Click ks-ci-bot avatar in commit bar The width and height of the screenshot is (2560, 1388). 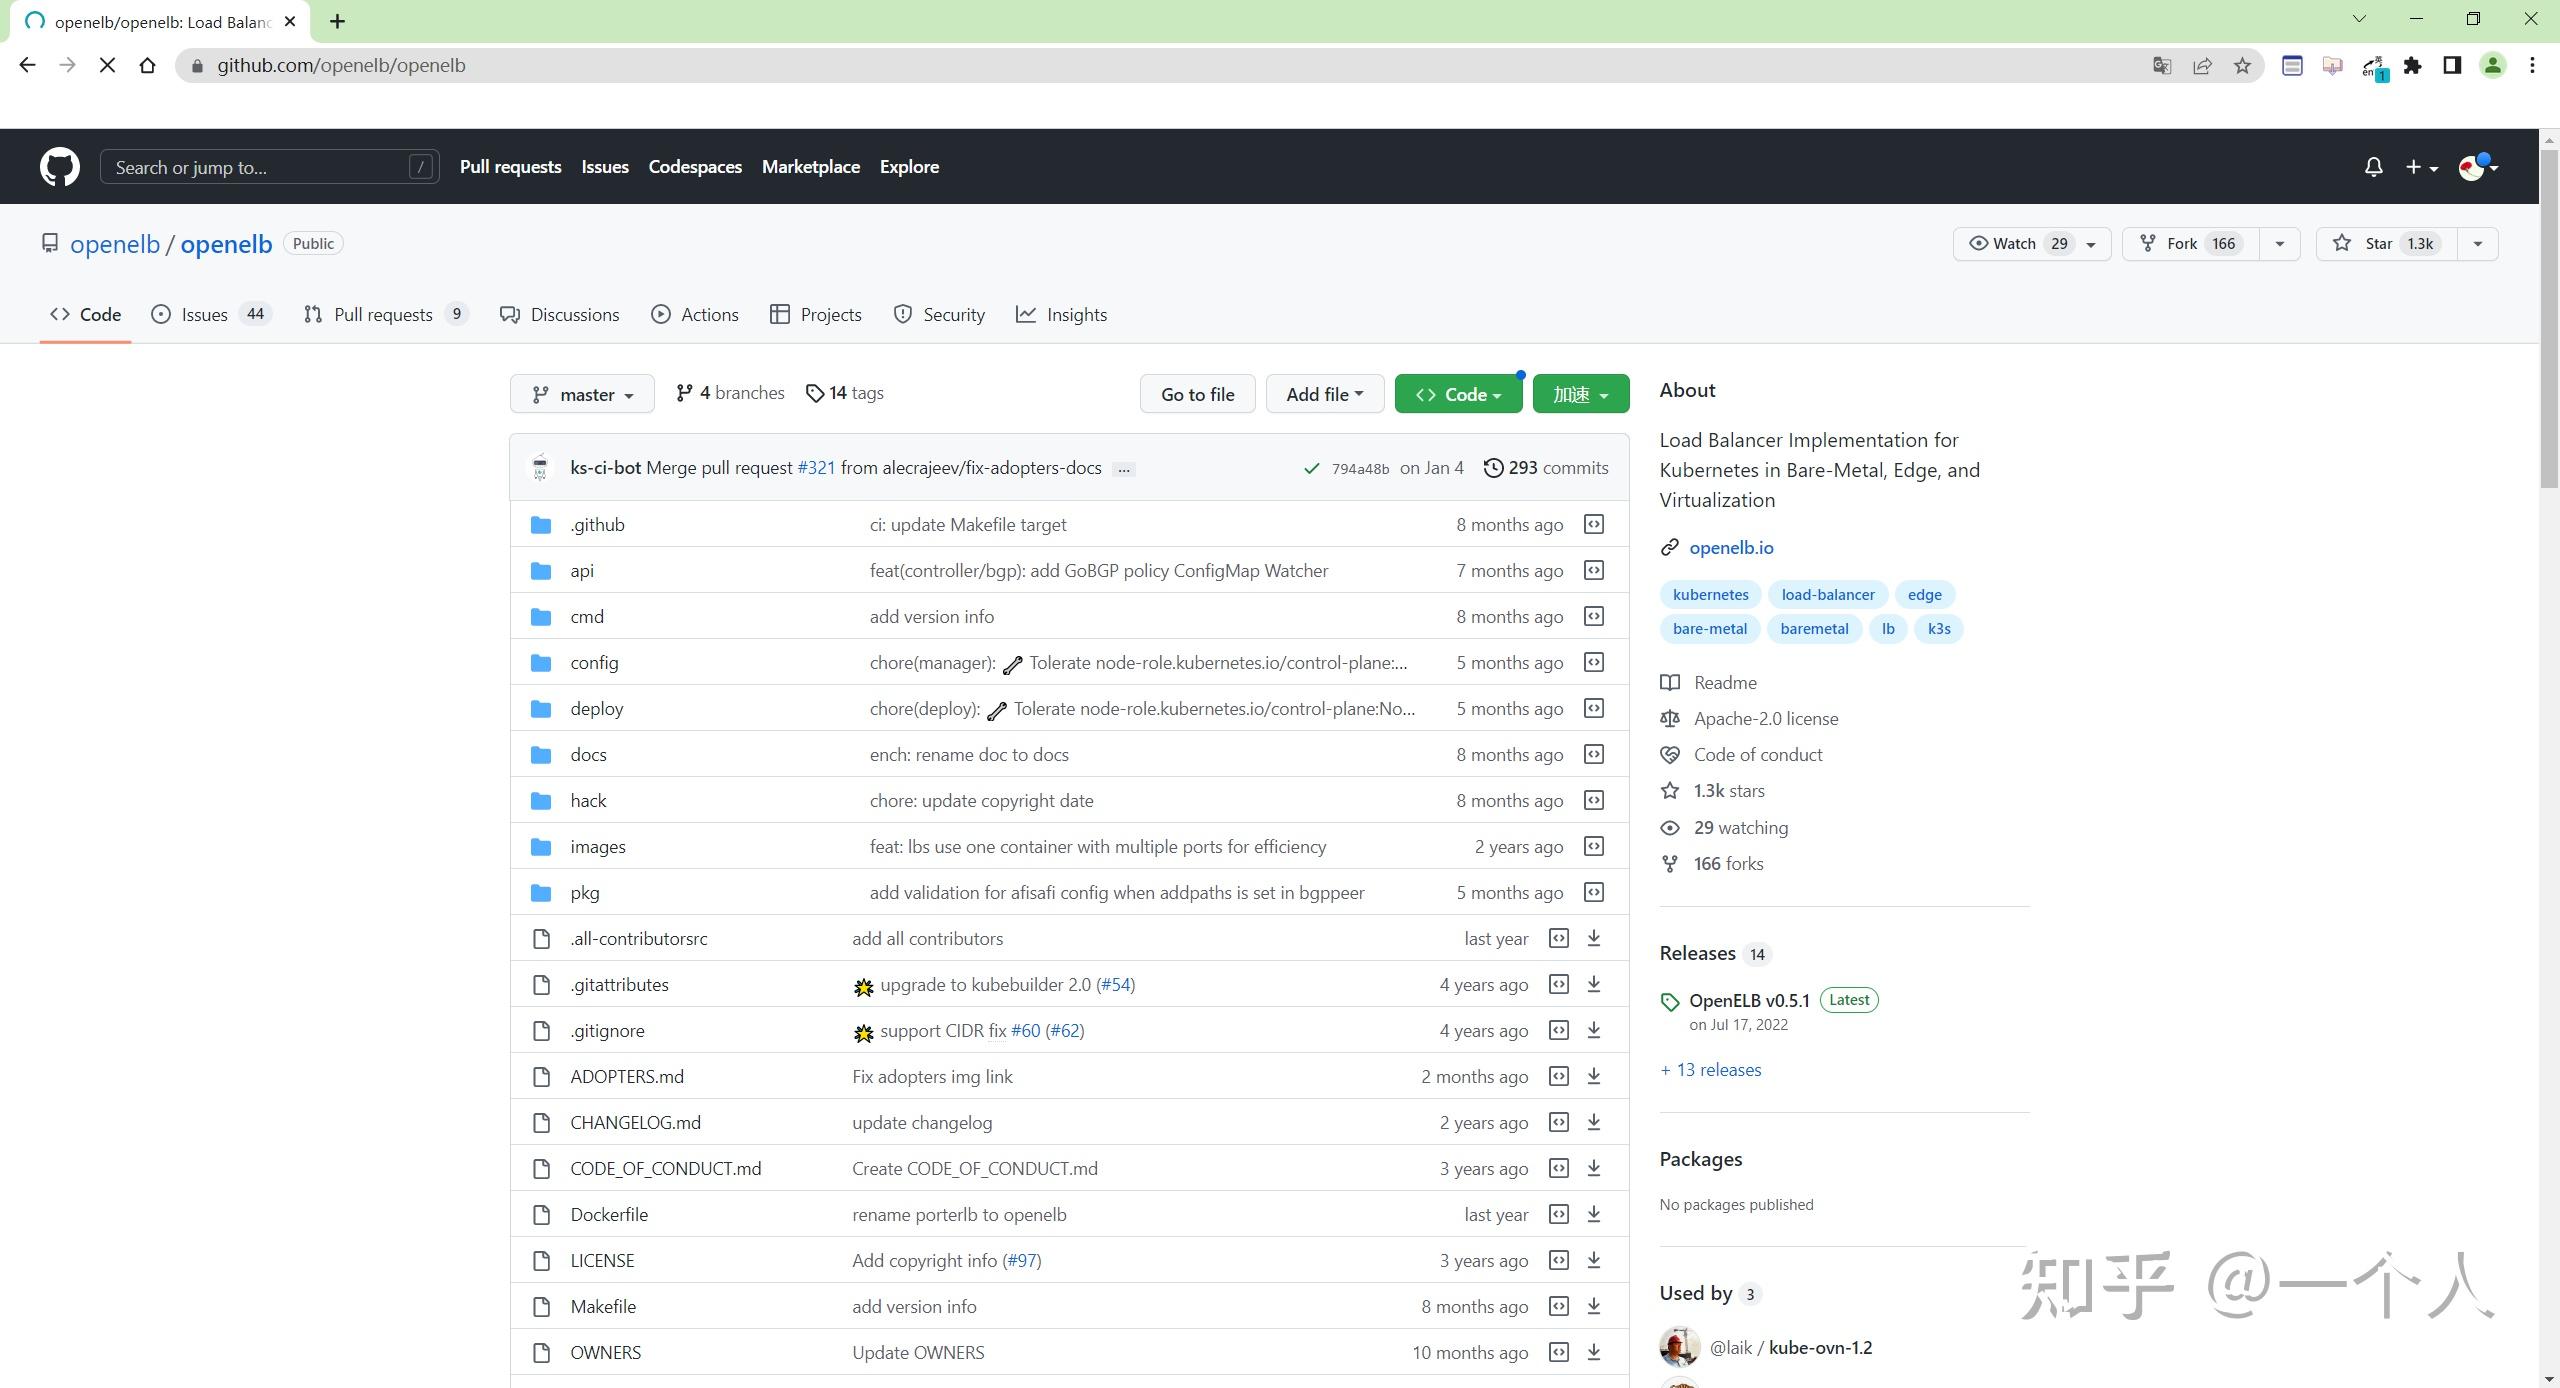[x=540, y=468]
